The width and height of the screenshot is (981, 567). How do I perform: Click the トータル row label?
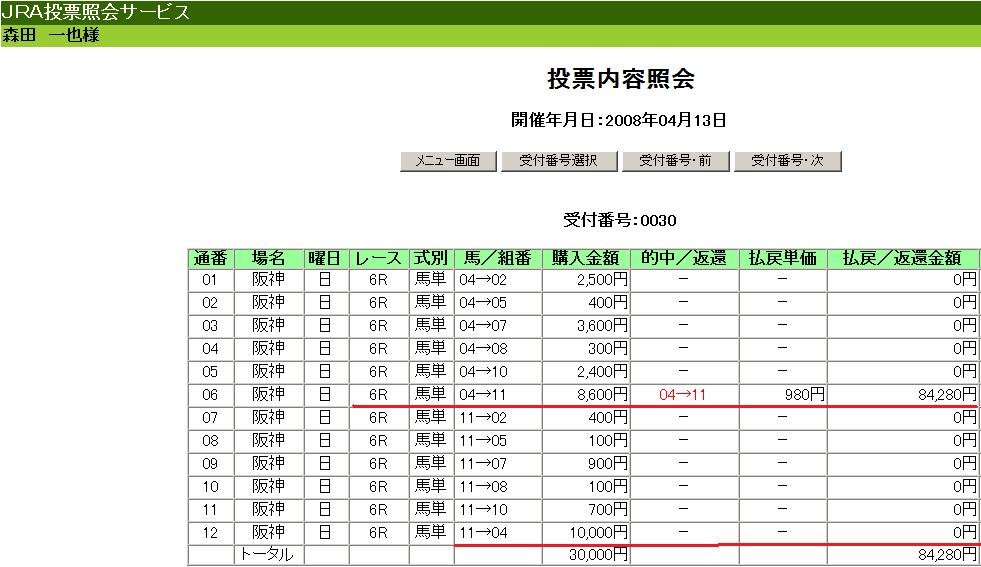267,554
